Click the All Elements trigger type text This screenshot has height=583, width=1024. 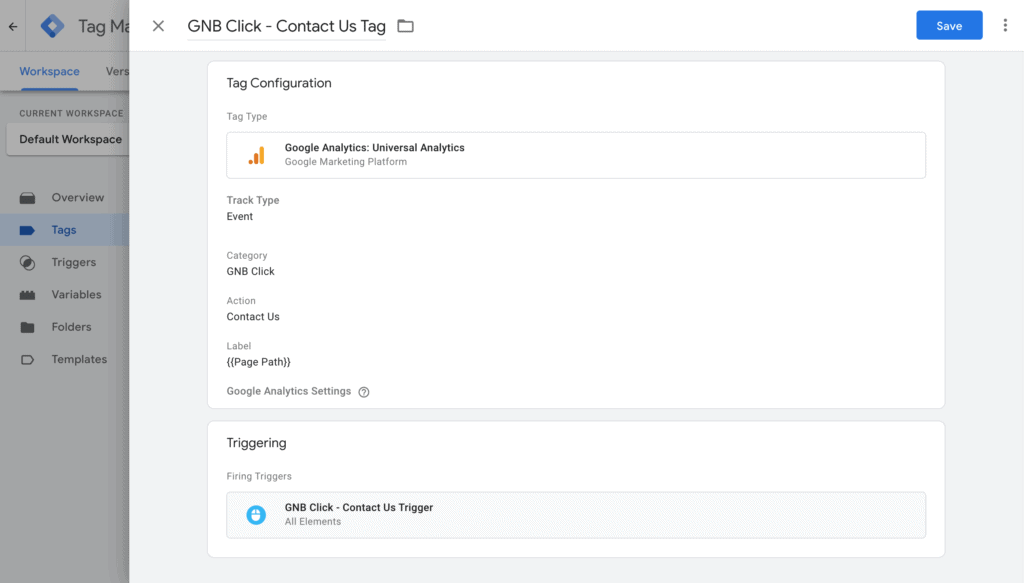[x=313, y=522]
